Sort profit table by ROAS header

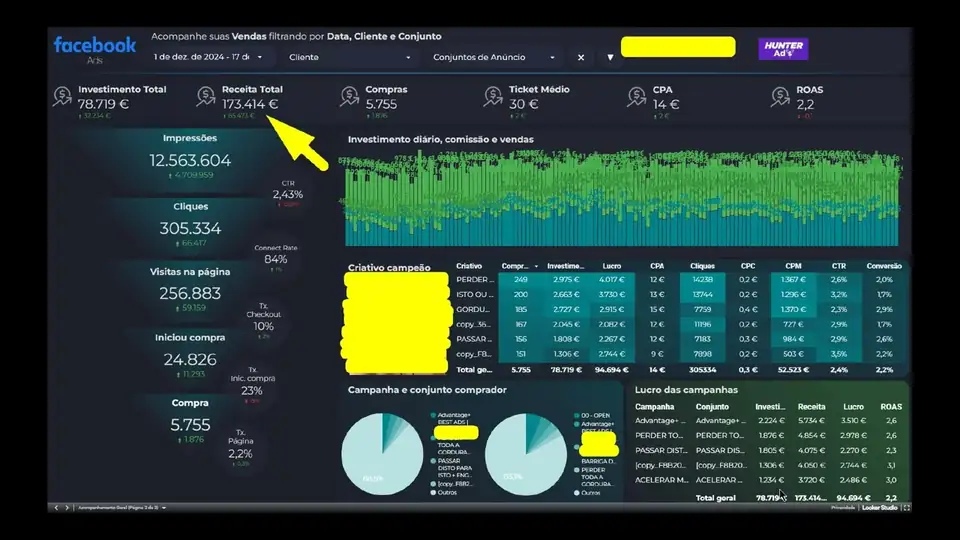[891, 407]
